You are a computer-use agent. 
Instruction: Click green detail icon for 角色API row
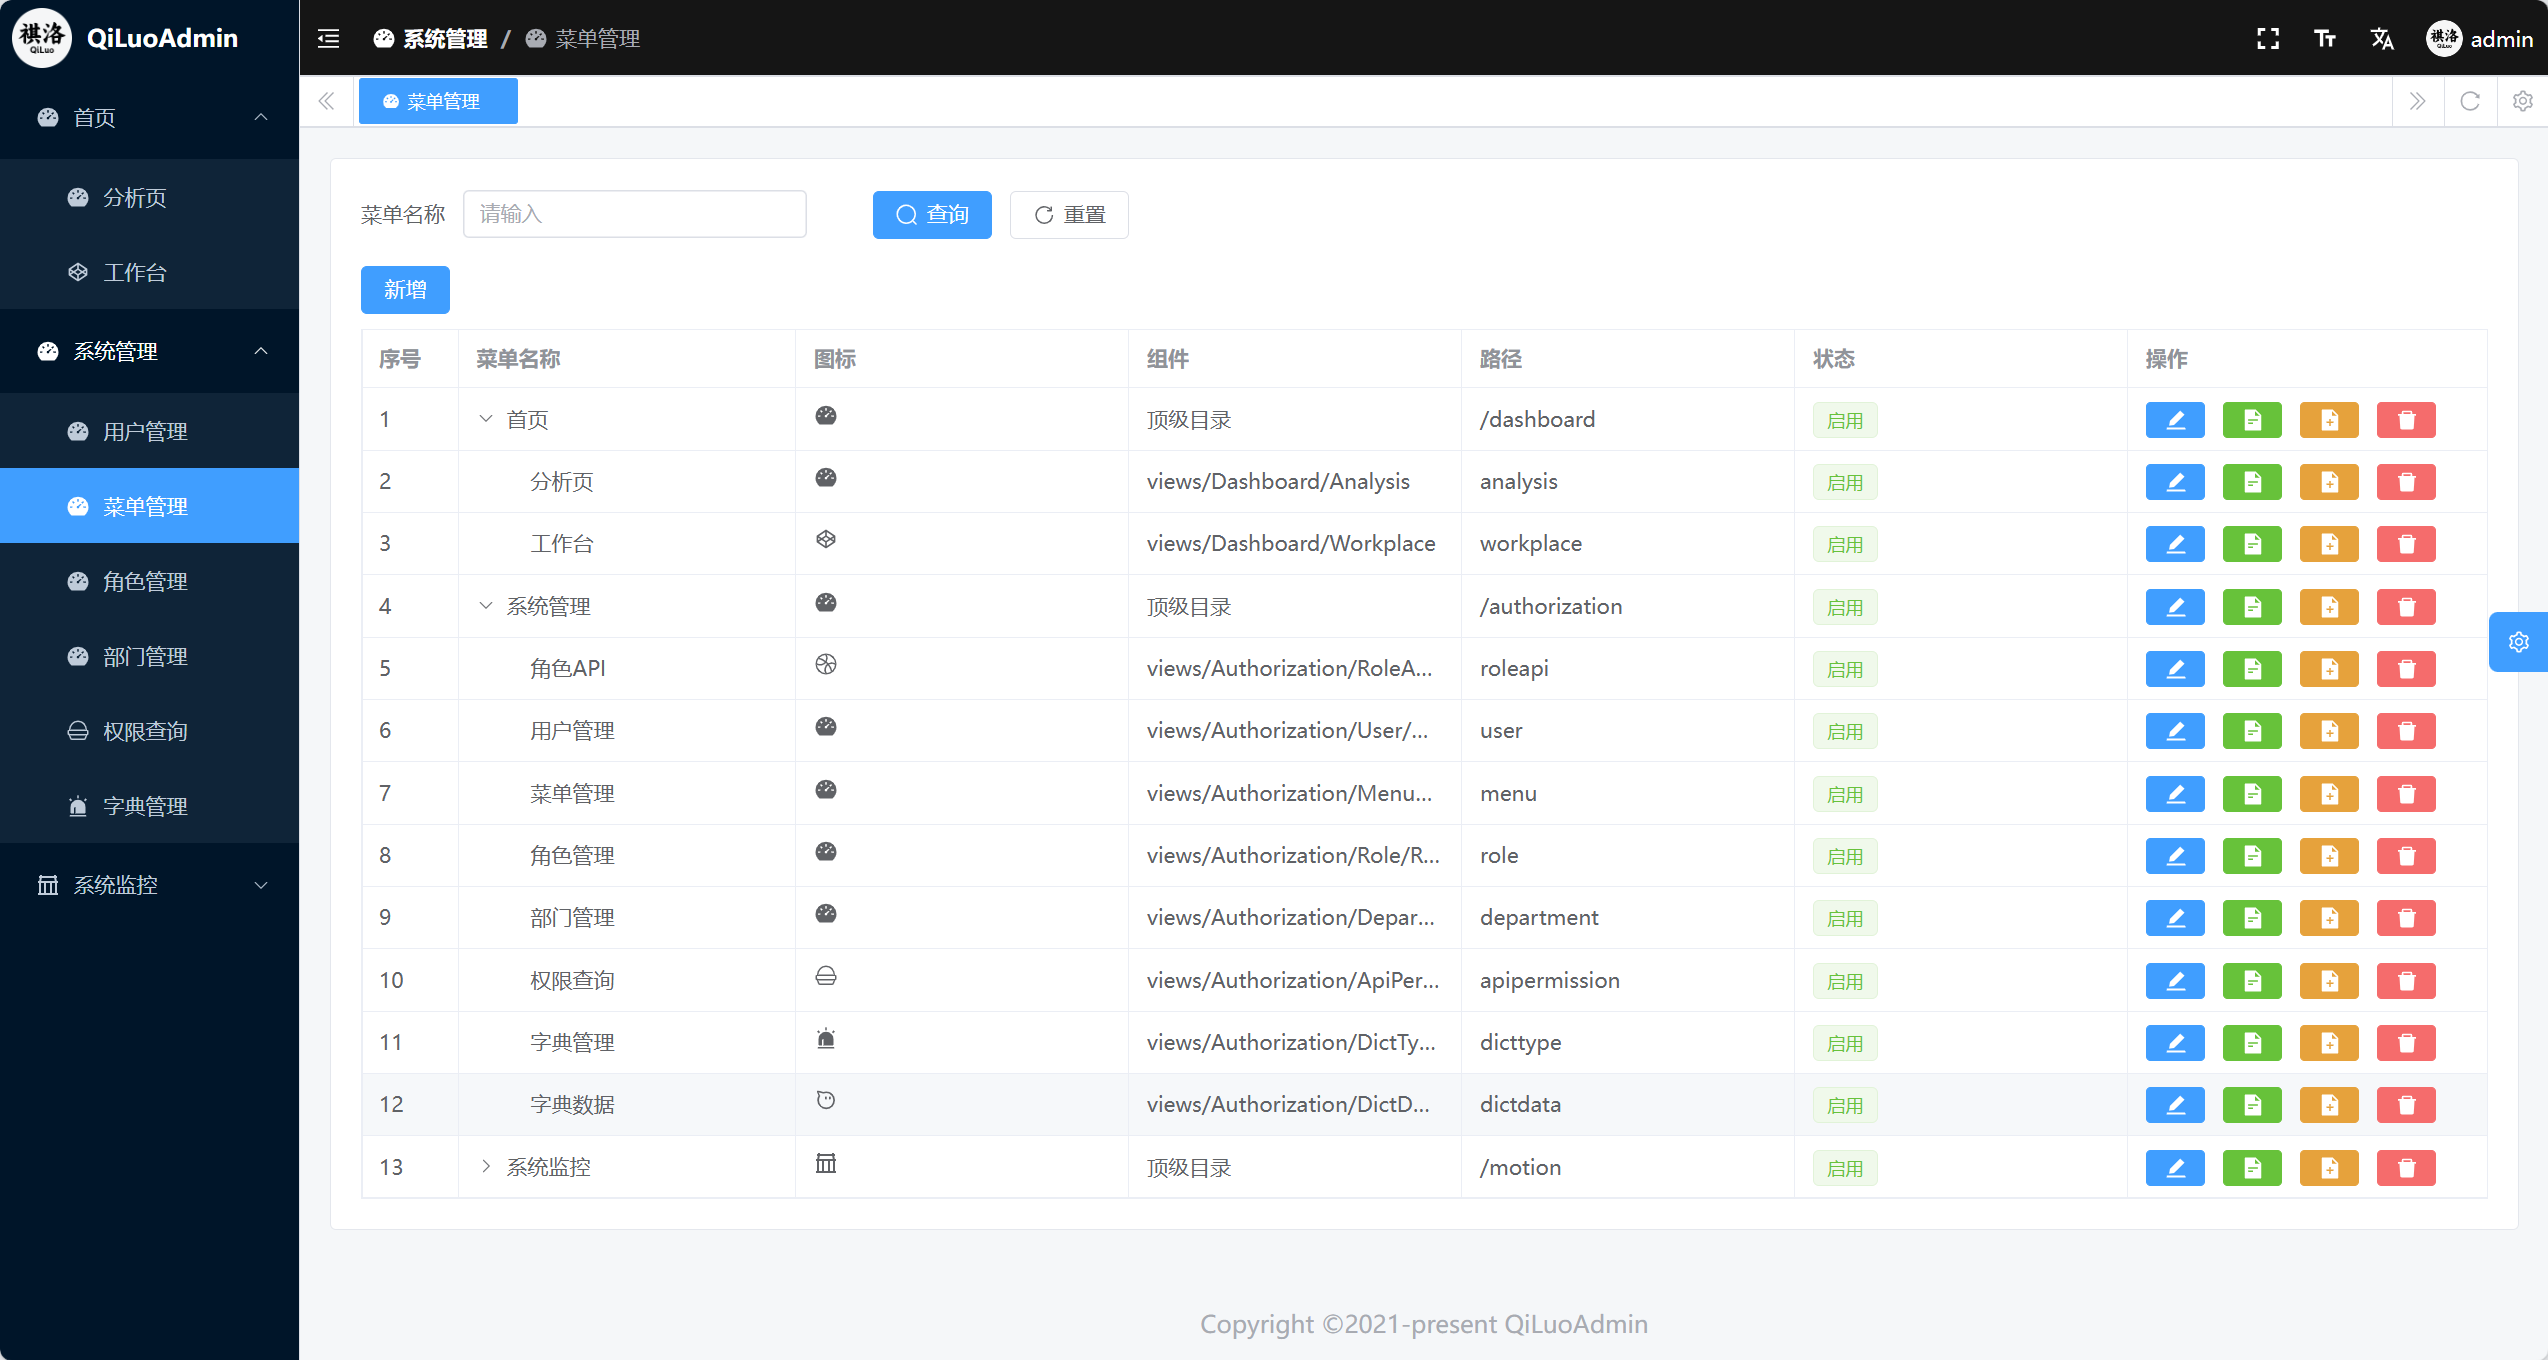[x=2251, y=669]
